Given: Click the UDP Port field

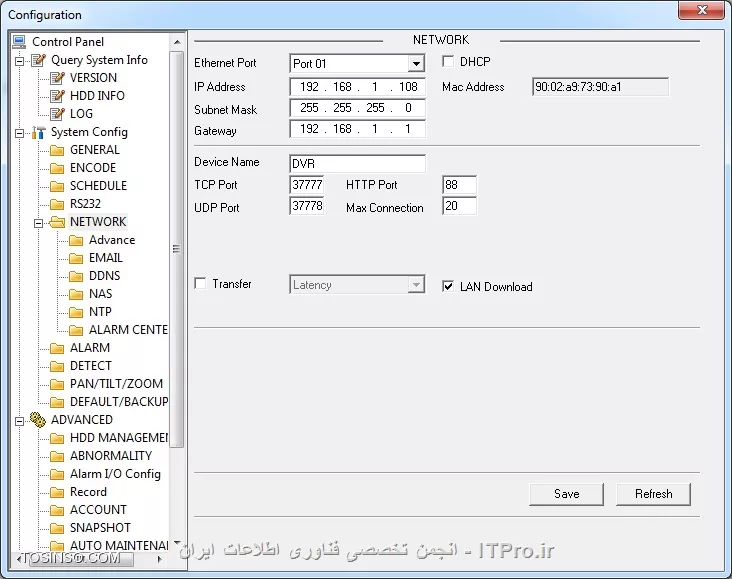Looking at the screenshot, I should (x=307, y=206).
